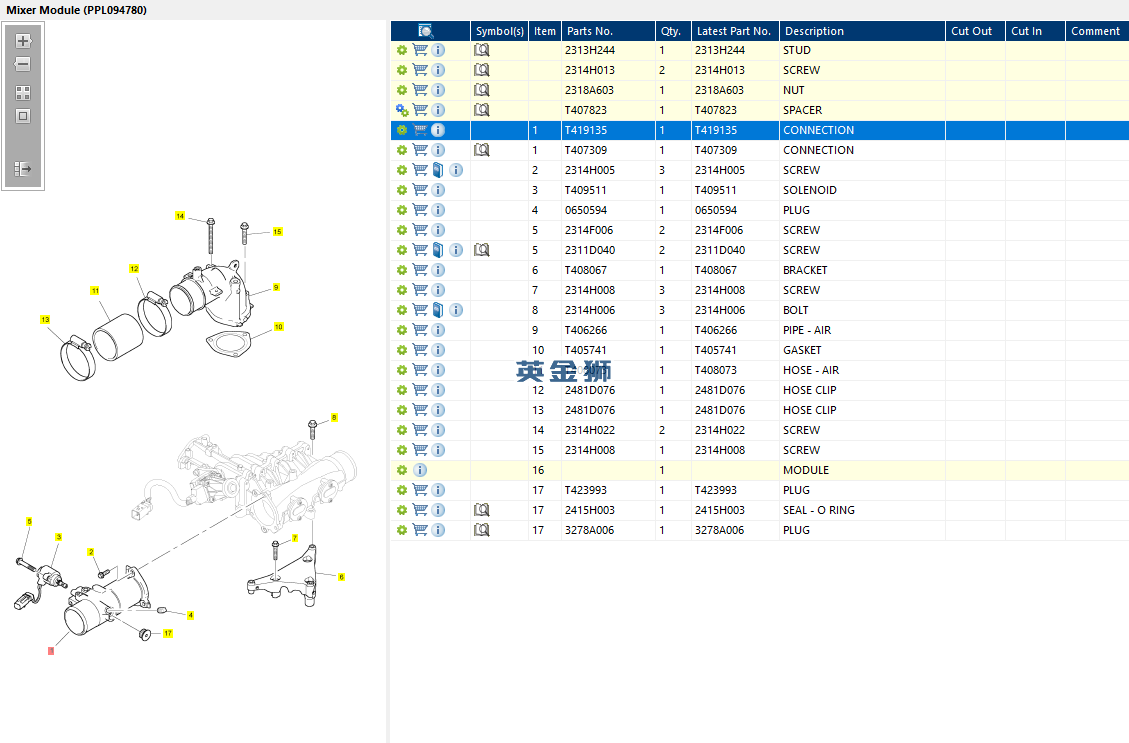
Task: Click callout 11 on the diagram
Action: [x=94, y=291]
